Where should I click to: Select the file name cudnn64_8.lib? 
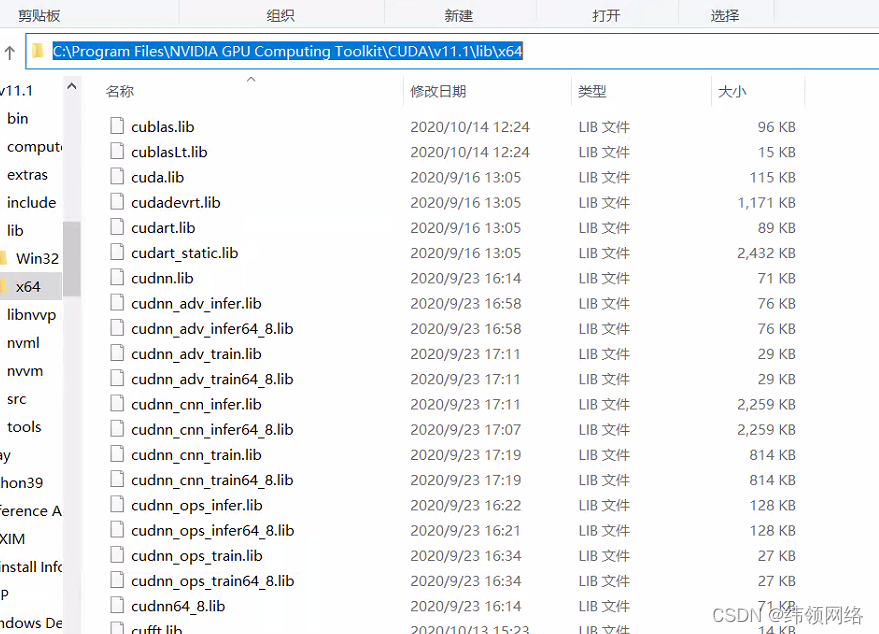[x=178, y=606]
